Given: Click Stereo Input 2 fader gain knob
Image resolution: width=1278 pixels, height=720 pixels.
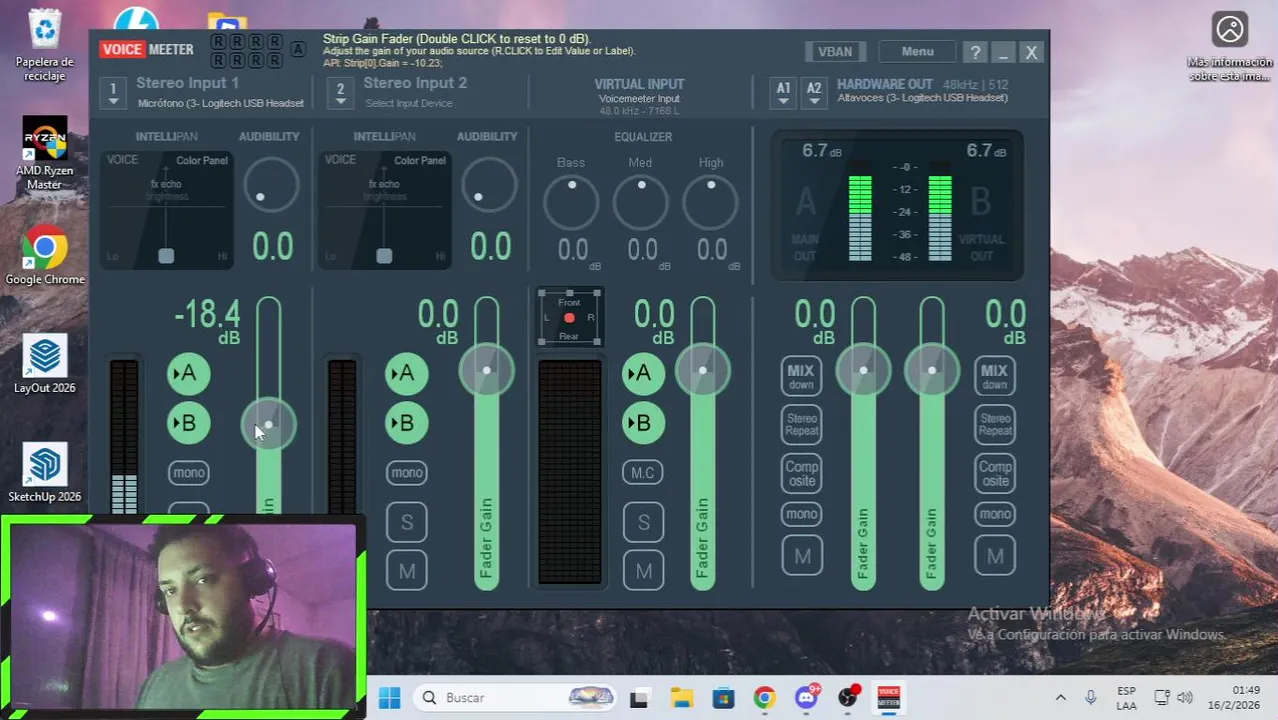Looking at the screenshot, I should point(487,370).
